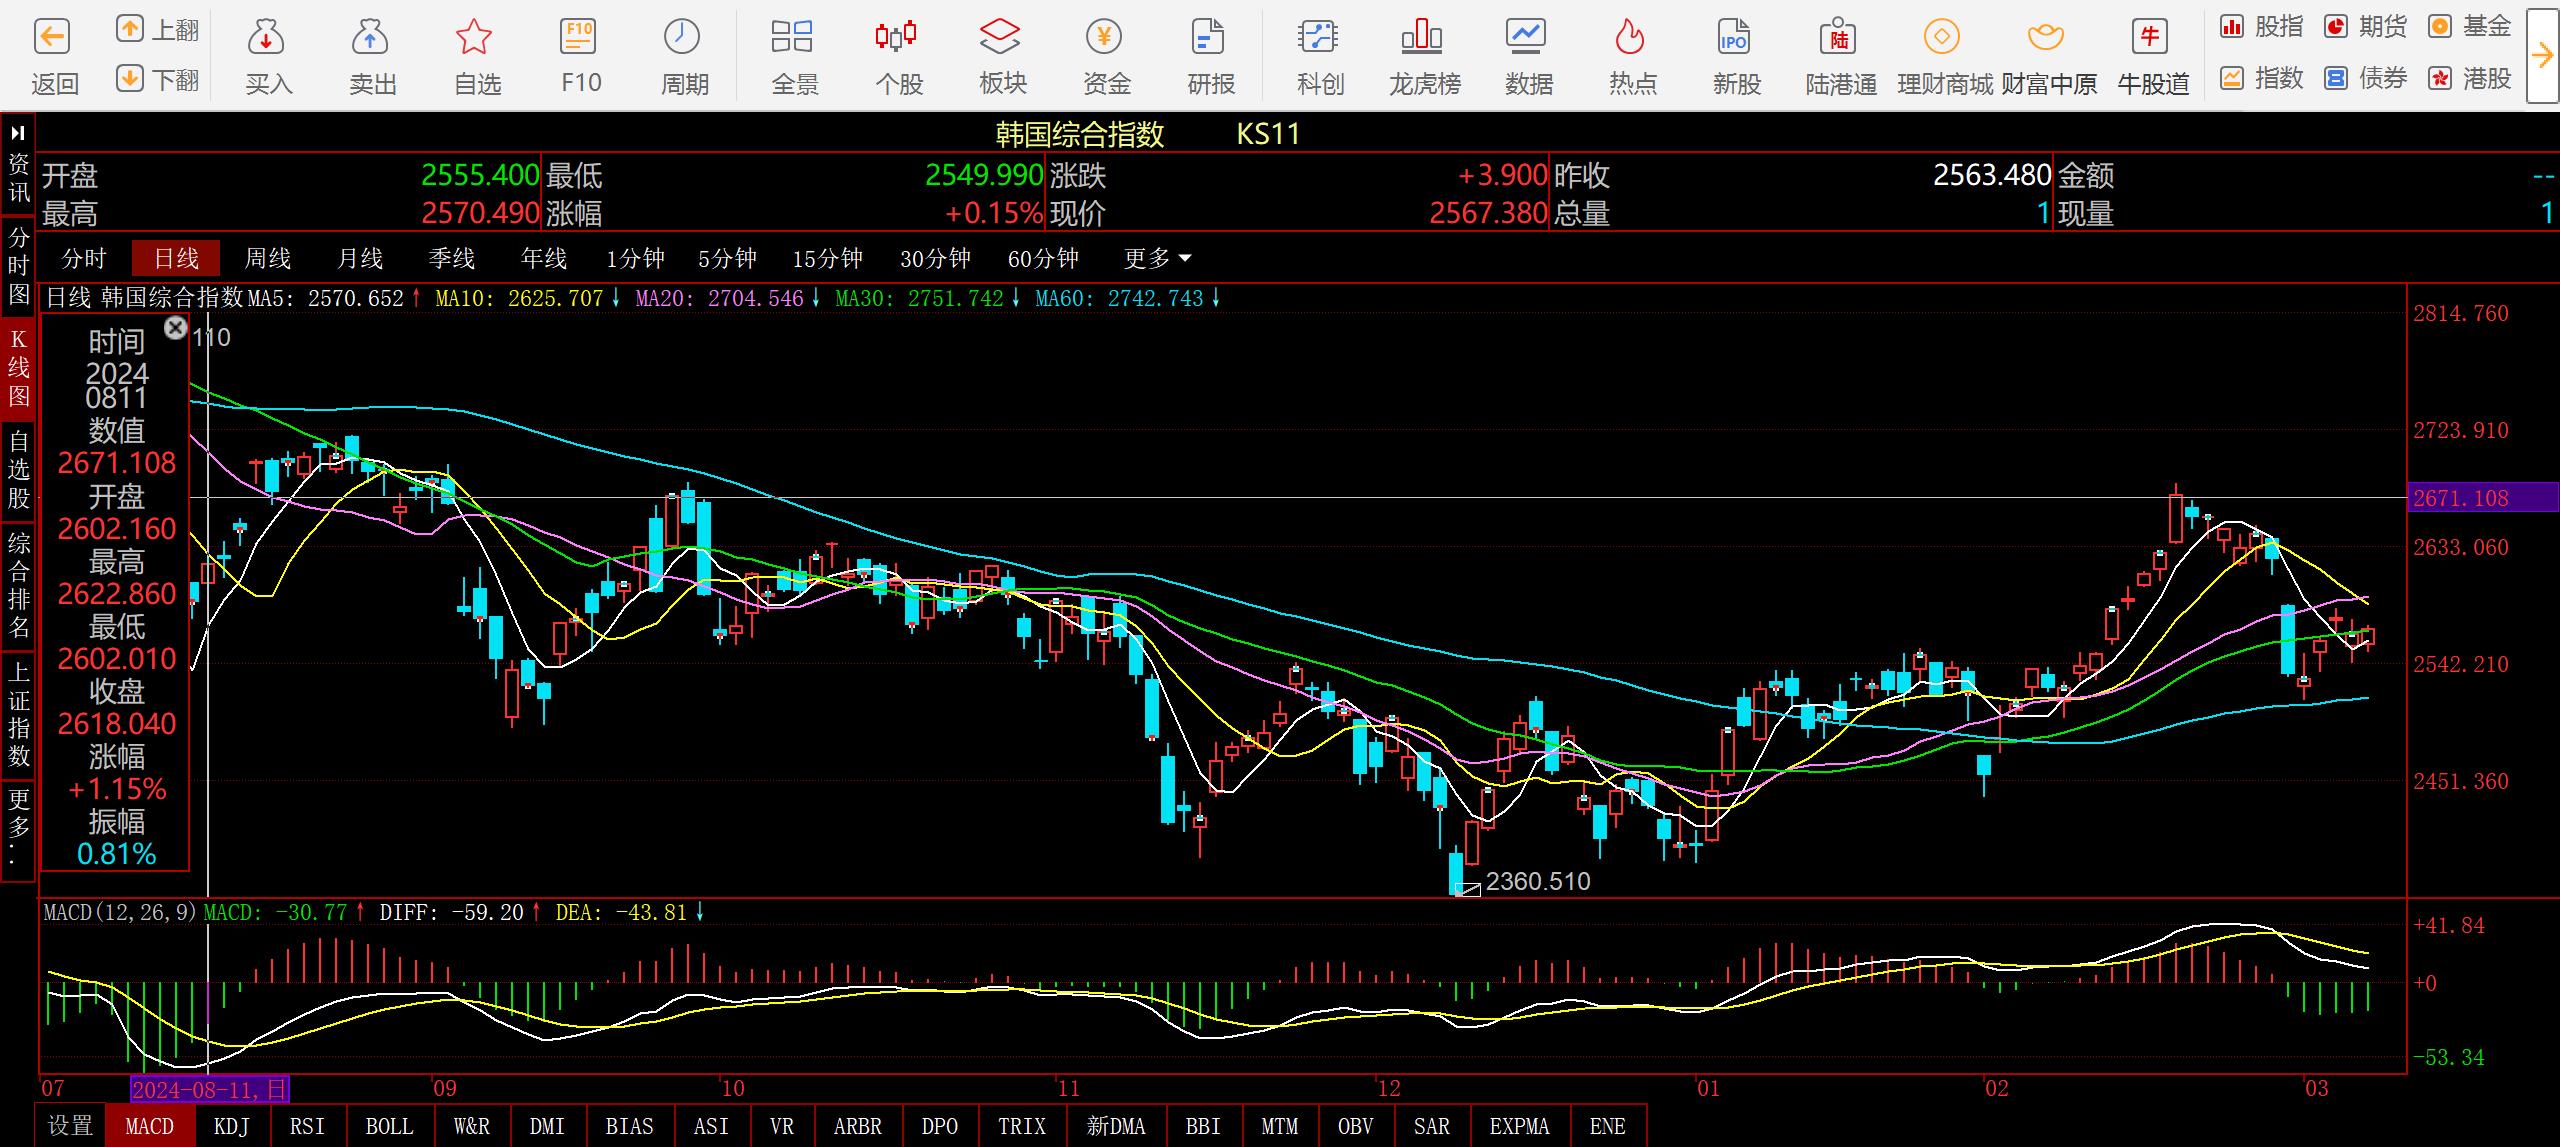Close the data tooltip panel with the X

[x=175, y=327]
